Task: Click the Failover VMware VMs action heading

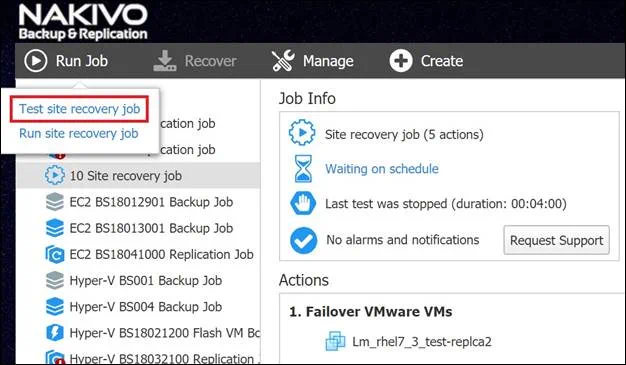Action: pos(371,311)
